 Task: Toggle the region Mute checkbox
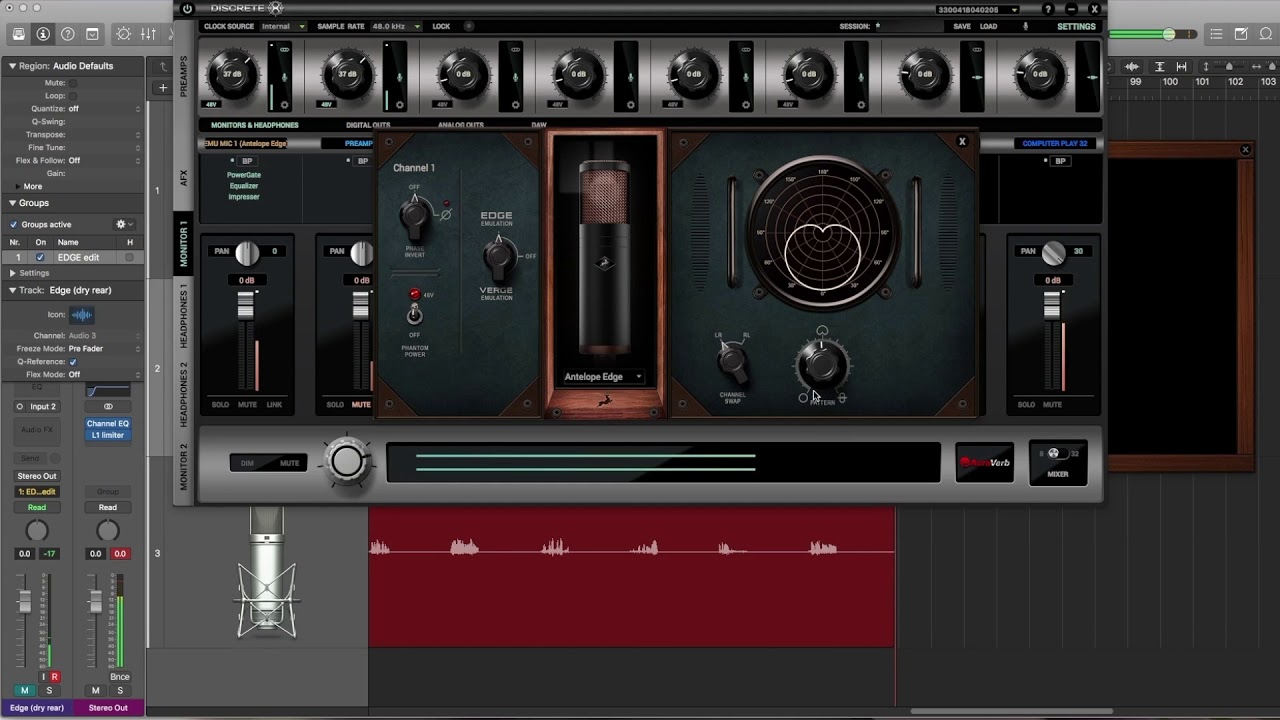[73, 82]
